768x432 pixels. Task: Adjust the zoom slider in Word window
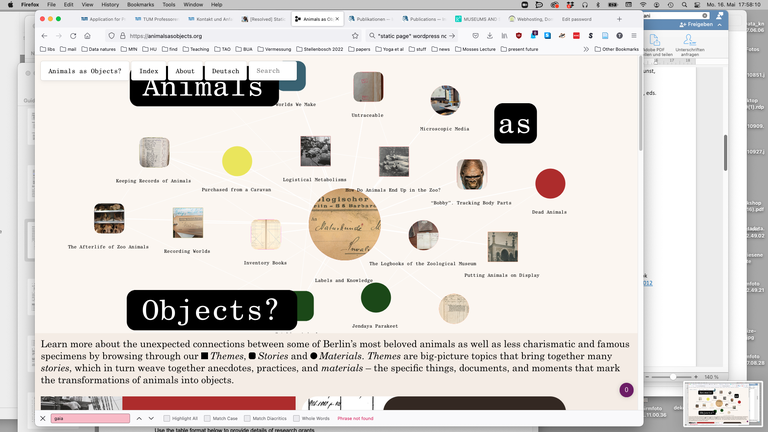(673, 377)
